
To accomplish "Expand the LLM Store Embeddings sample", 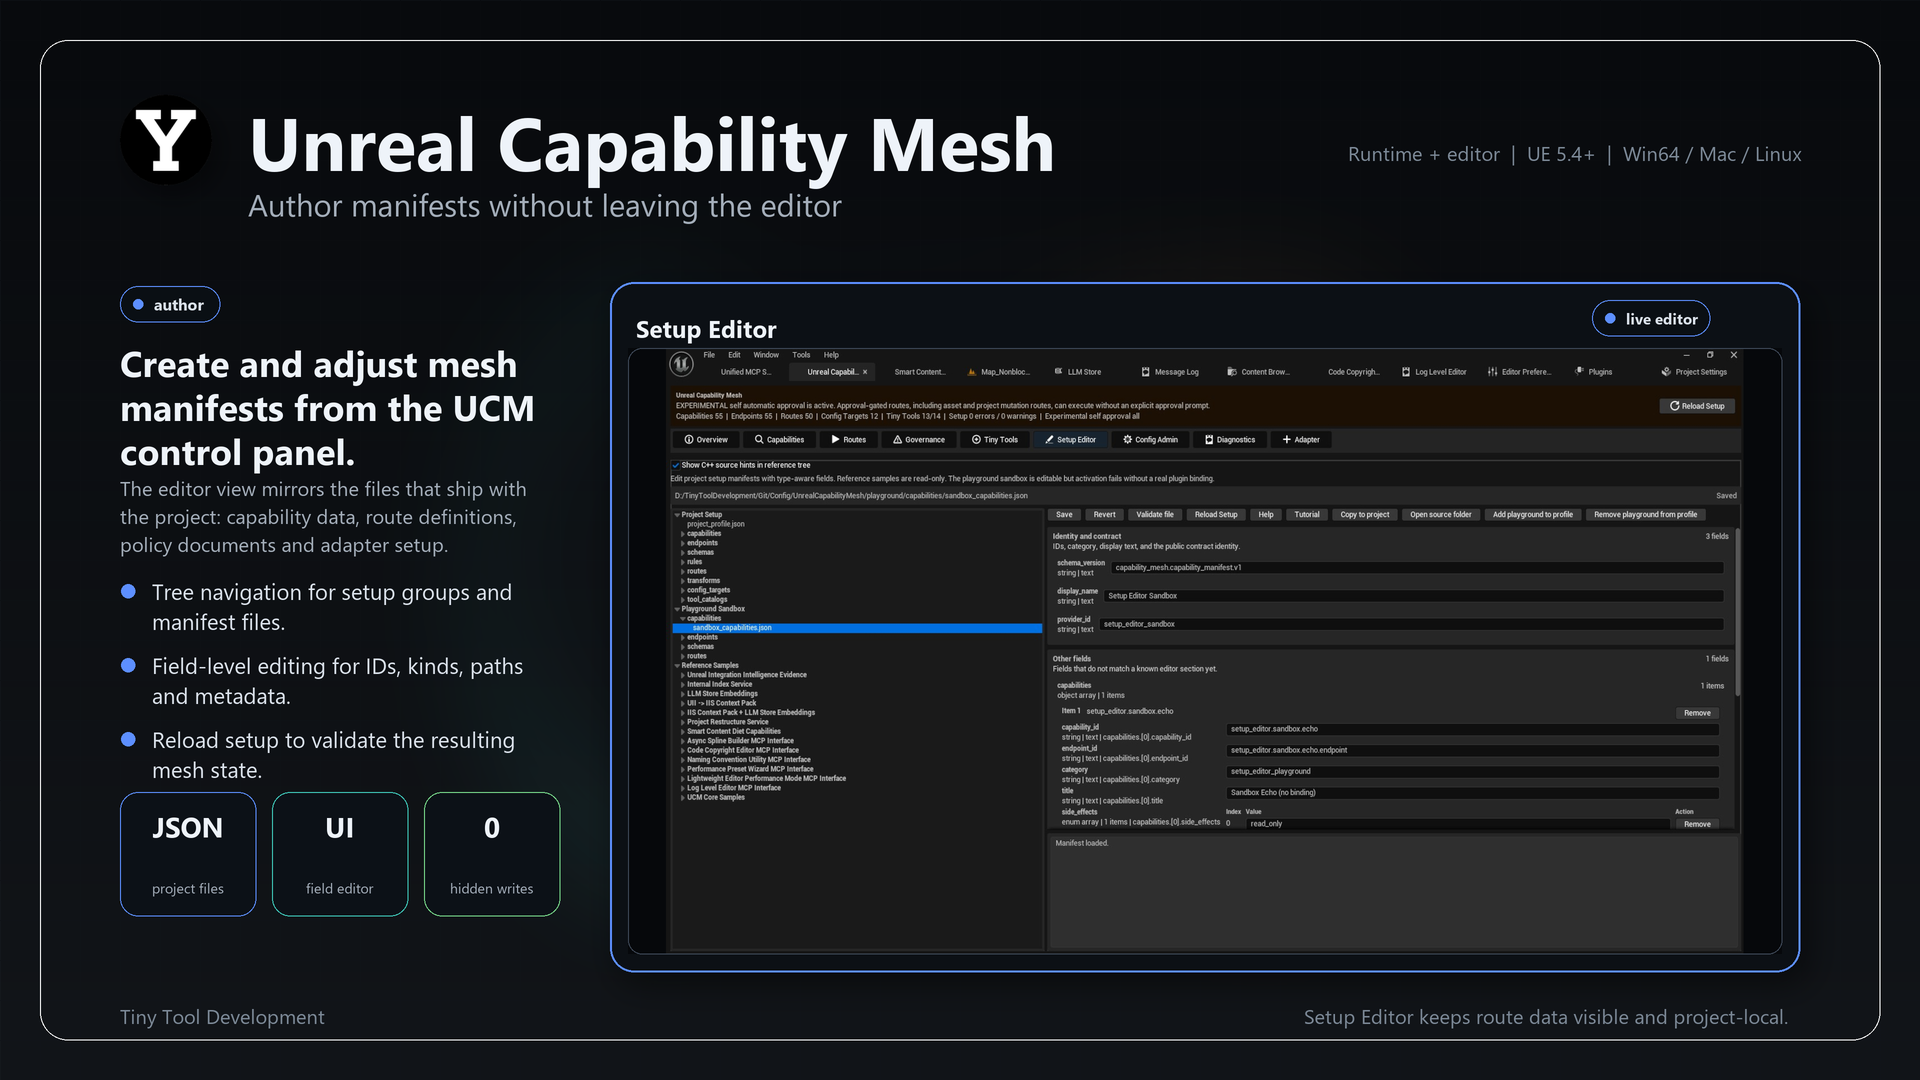I will click(x=683, y=694).
